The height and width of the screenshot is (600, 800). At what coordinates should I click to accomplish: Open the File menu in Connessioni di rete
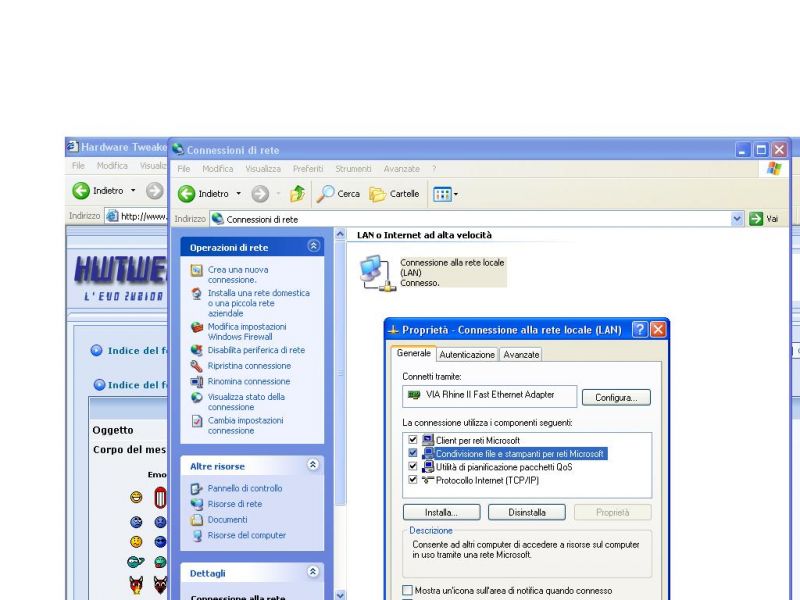coord(184,169)
